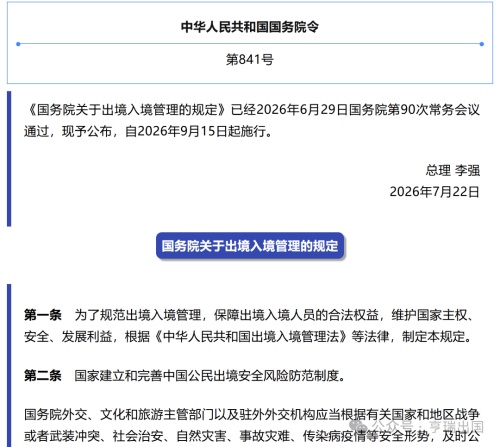Click the signature line 总理 李强
Image resolution: width=500 pixels, height=447 pixels.
[453, 170]
